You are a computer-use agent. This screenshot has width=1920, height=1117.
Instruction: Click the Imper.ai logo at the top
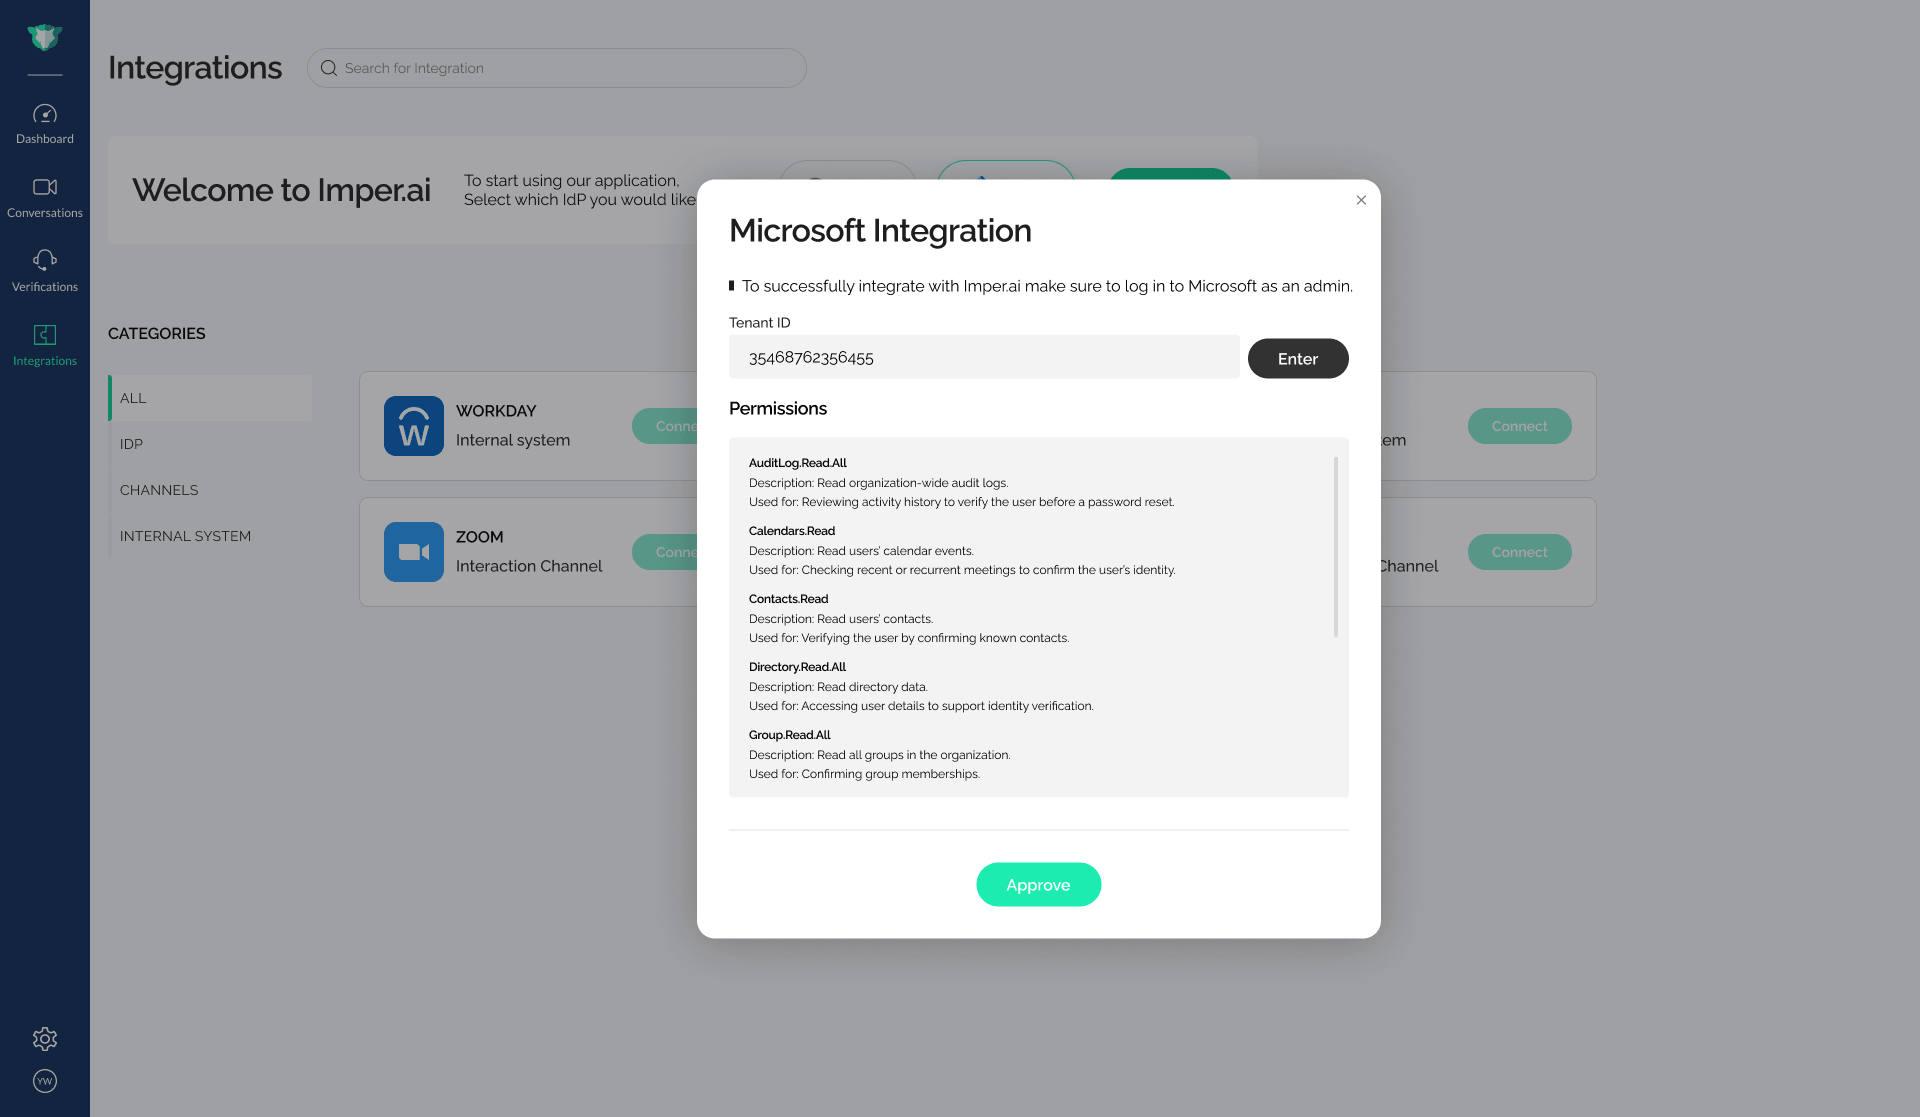pos(44,36)
